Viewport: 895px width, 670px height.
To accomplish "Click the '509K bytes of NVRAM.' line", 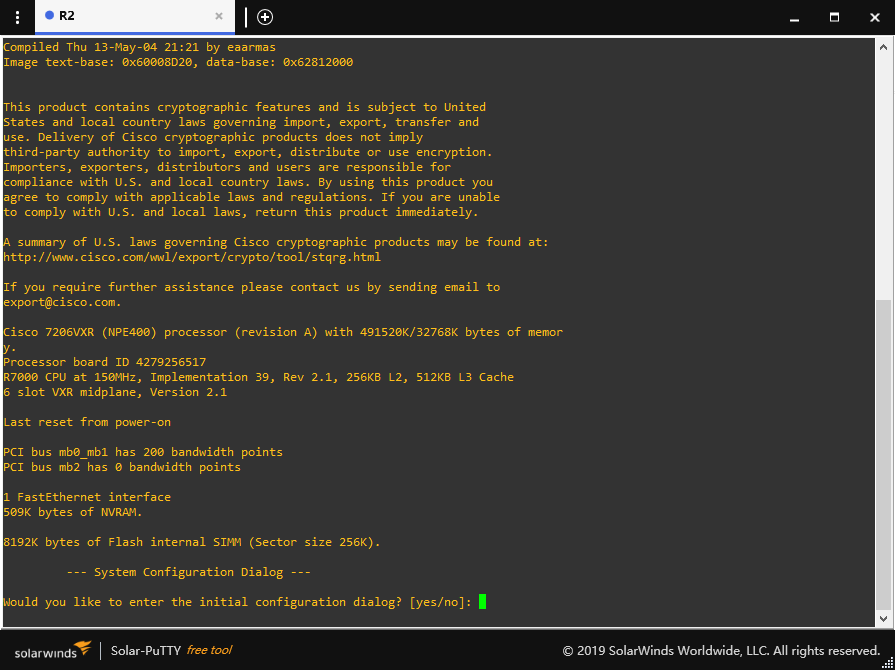I will click(72, 512).
